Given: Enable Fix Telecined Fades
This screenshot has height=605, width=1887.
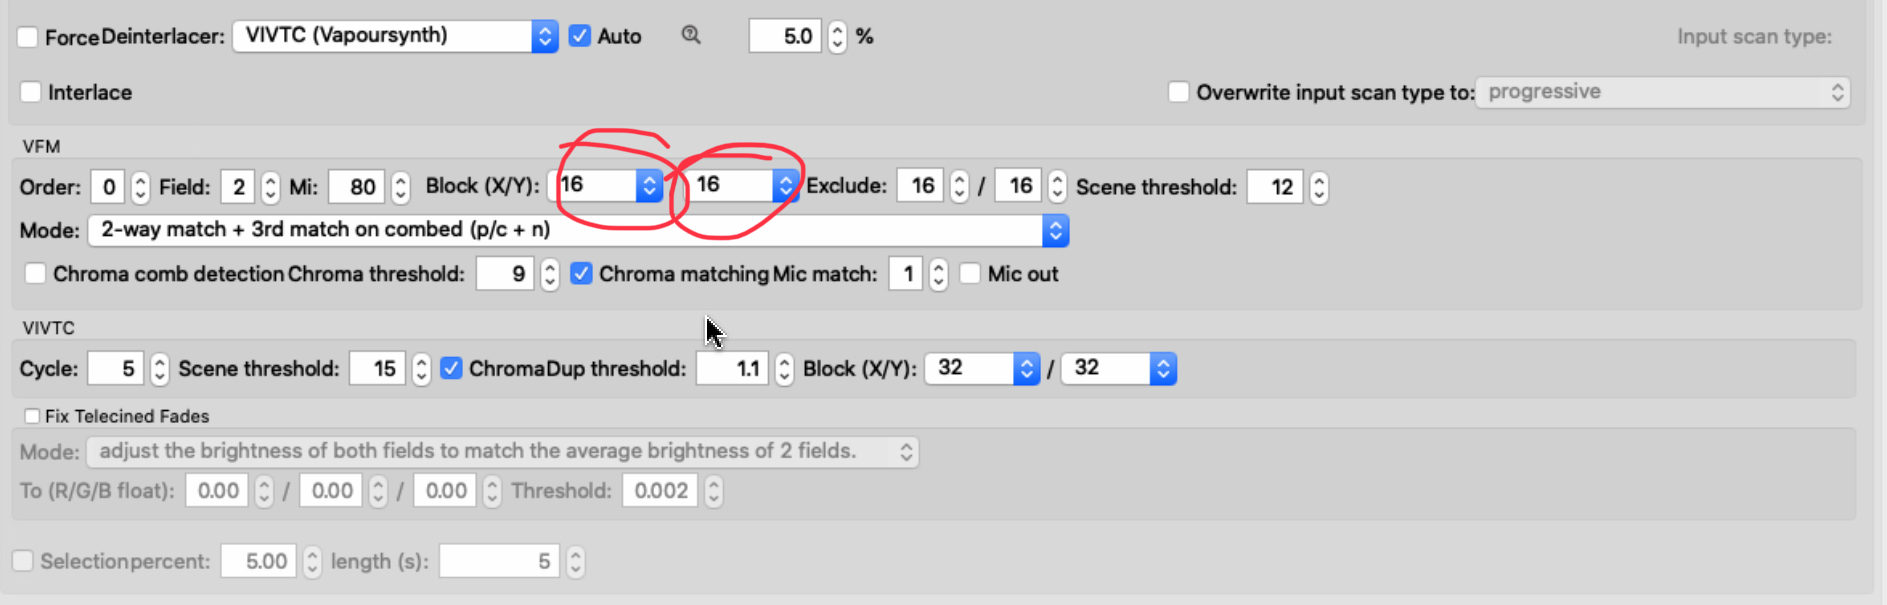Looking at the screenshot, I should coord(32,416).
